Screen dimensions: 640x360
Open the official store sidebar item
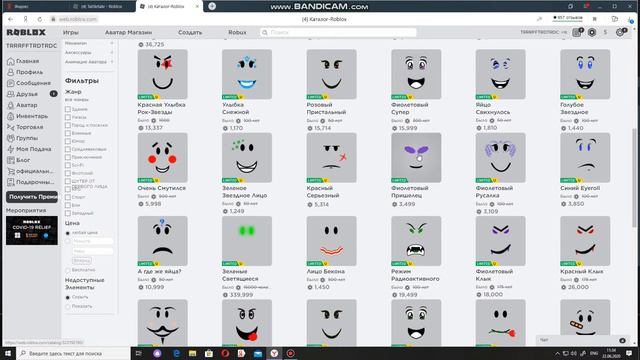30,171
